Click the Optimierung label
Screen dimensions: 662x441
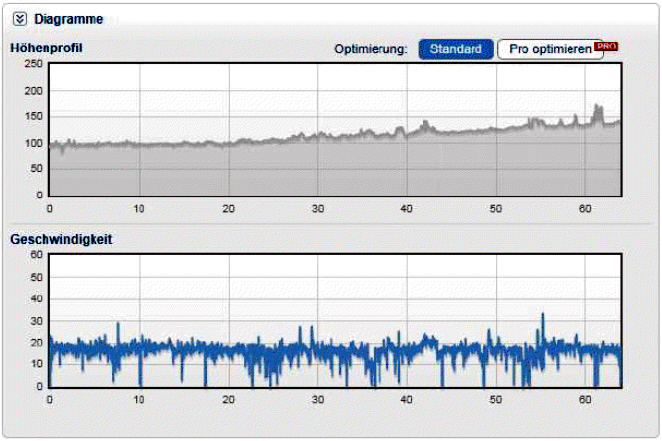coord(371,49)
